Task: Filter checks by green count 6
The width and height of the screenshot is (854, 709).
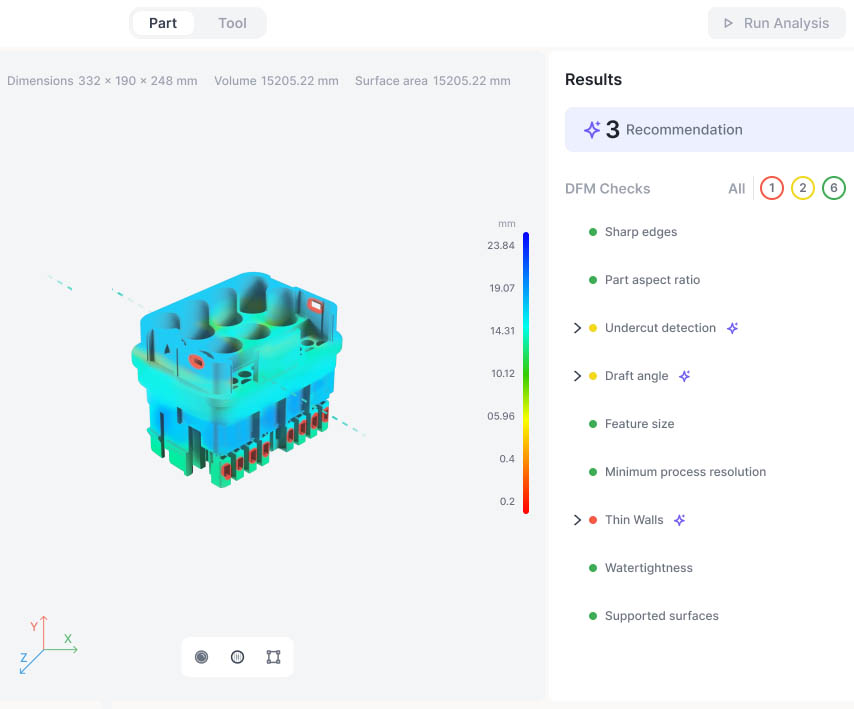Action: click(x=834, y=188)
